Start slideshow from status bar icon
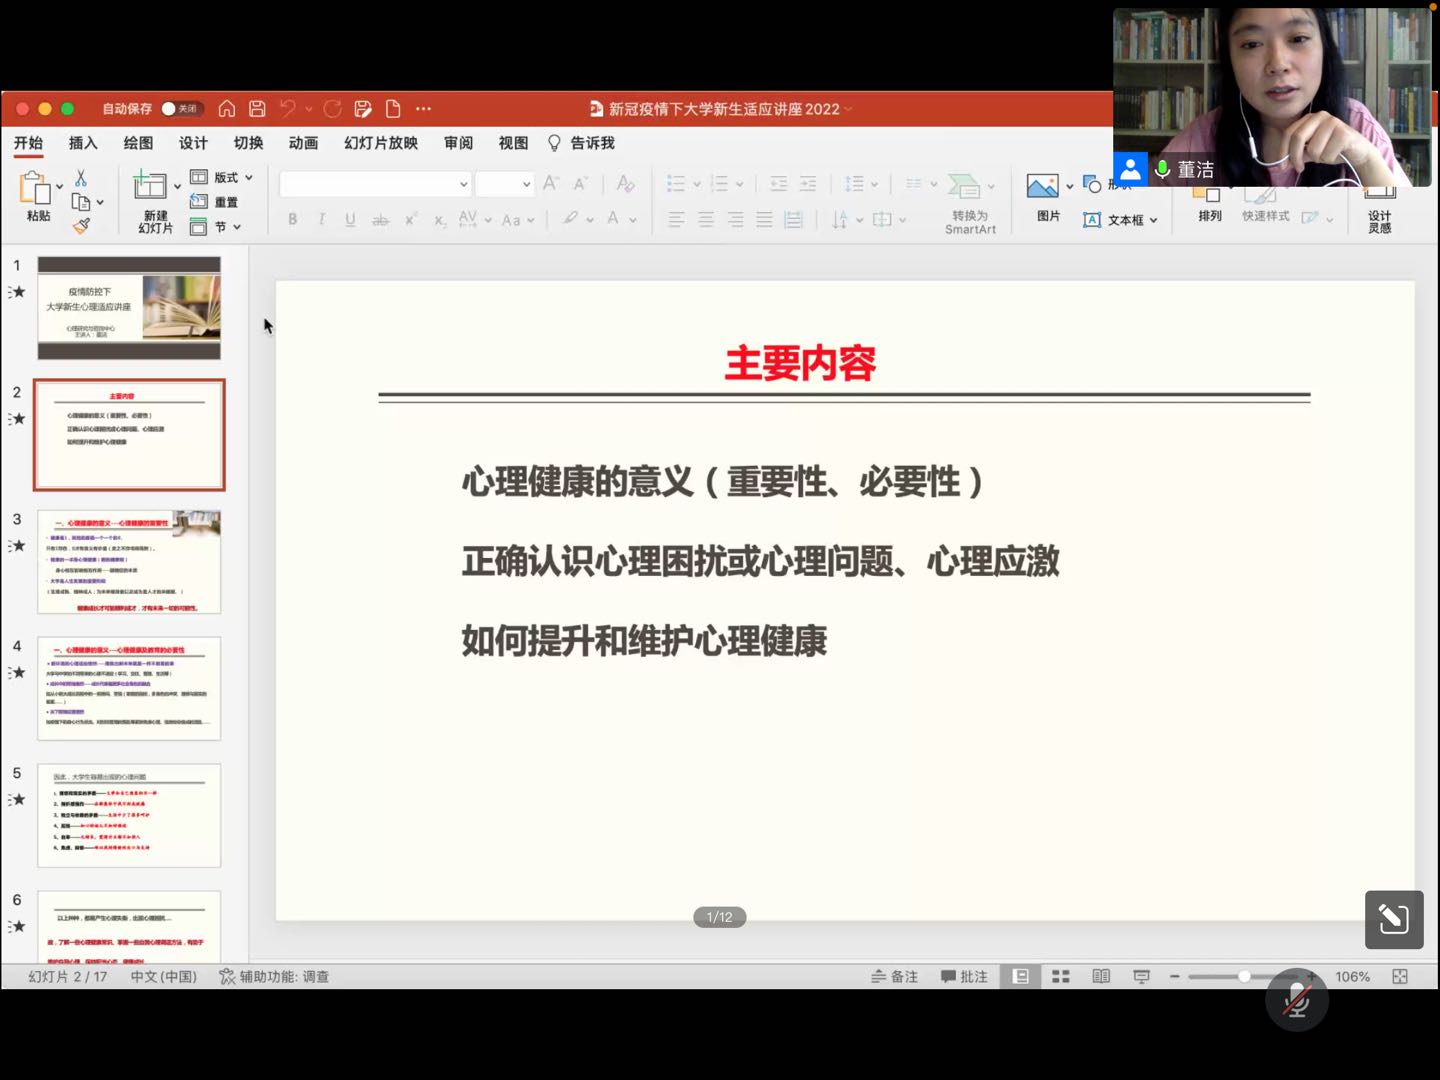The image size is (1440, 1080). 1141,976
